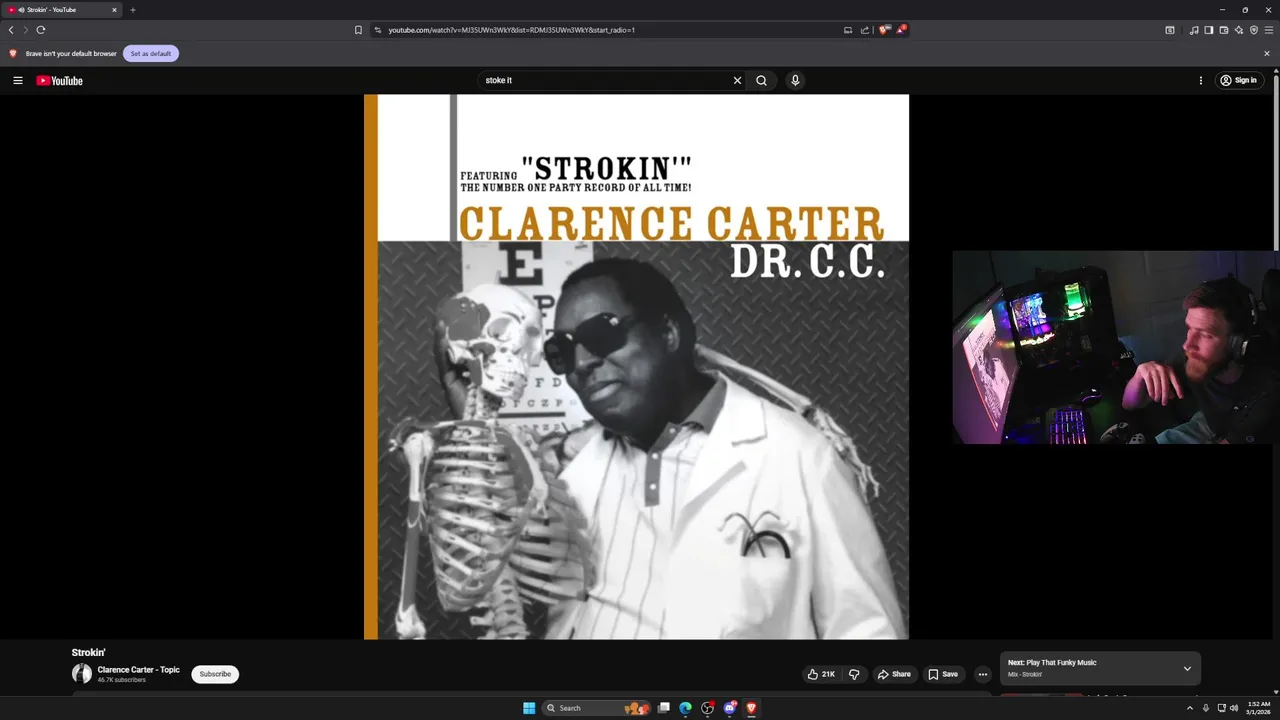Open the system volume control
Screen dimensions: 1280x720
[x=1234, y=708]
